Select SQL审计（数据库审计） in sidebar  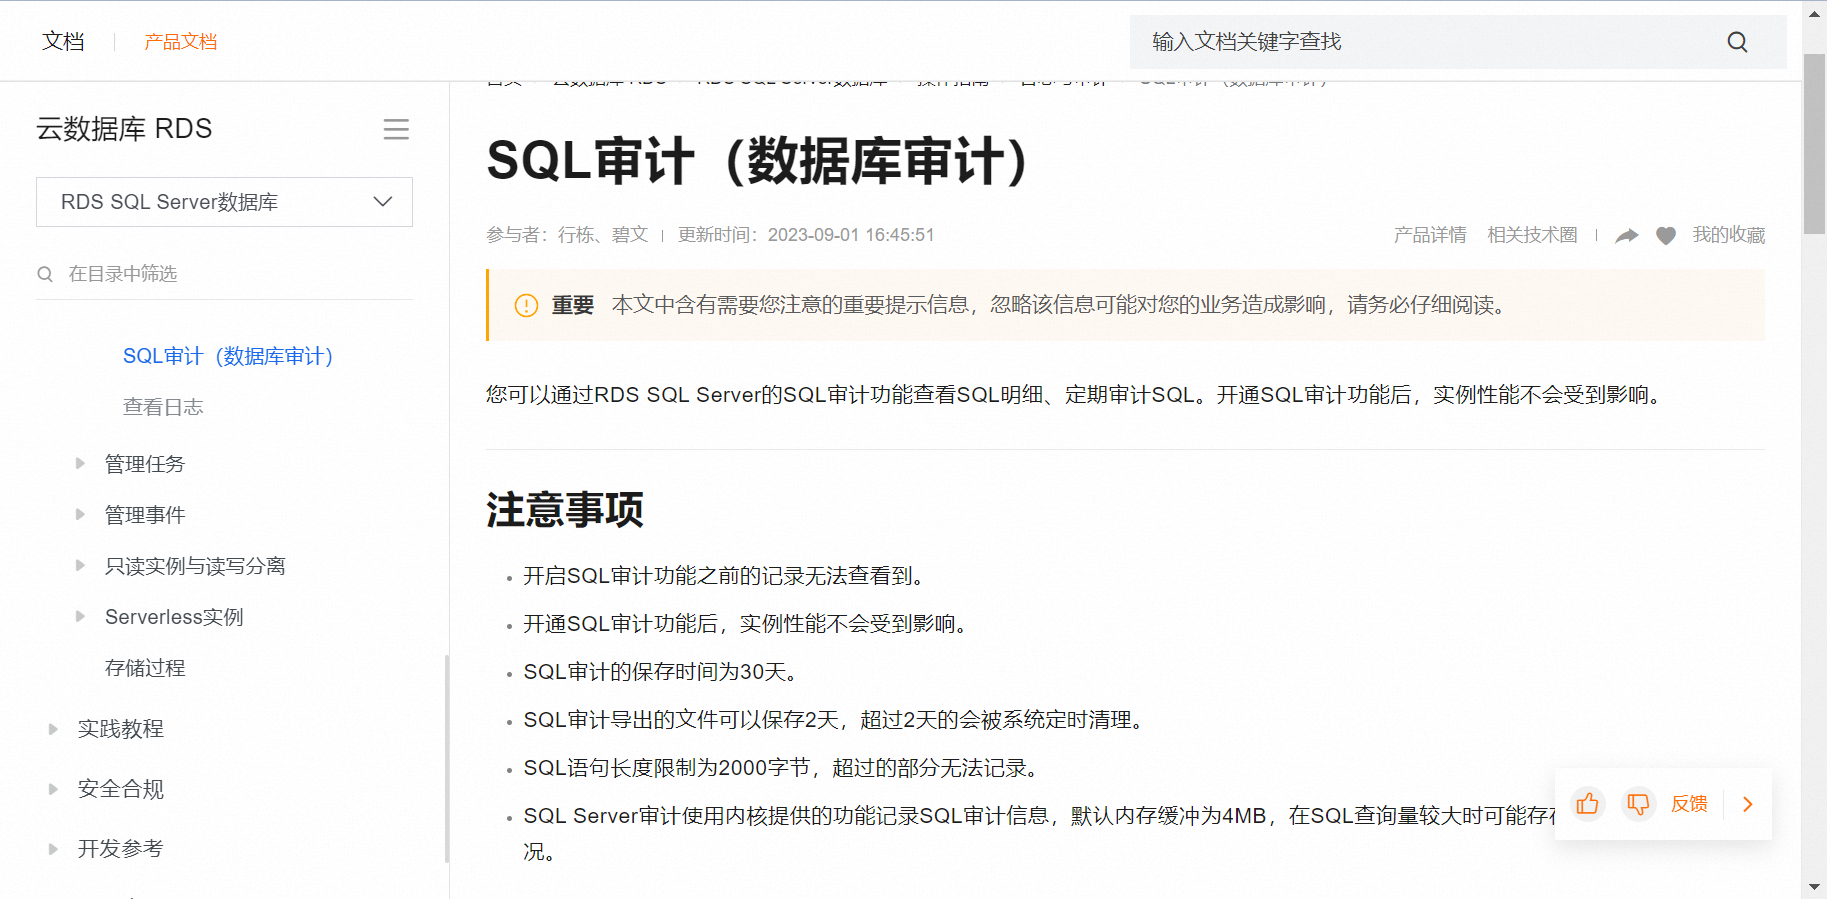click(x=228, y=356)
